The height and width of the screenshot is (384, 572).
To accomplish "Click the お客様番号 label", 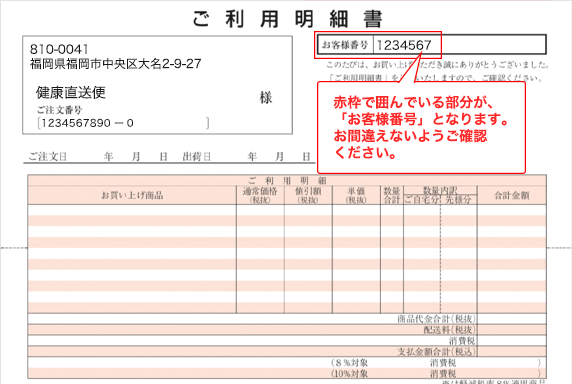I will [x=345, y=45].
